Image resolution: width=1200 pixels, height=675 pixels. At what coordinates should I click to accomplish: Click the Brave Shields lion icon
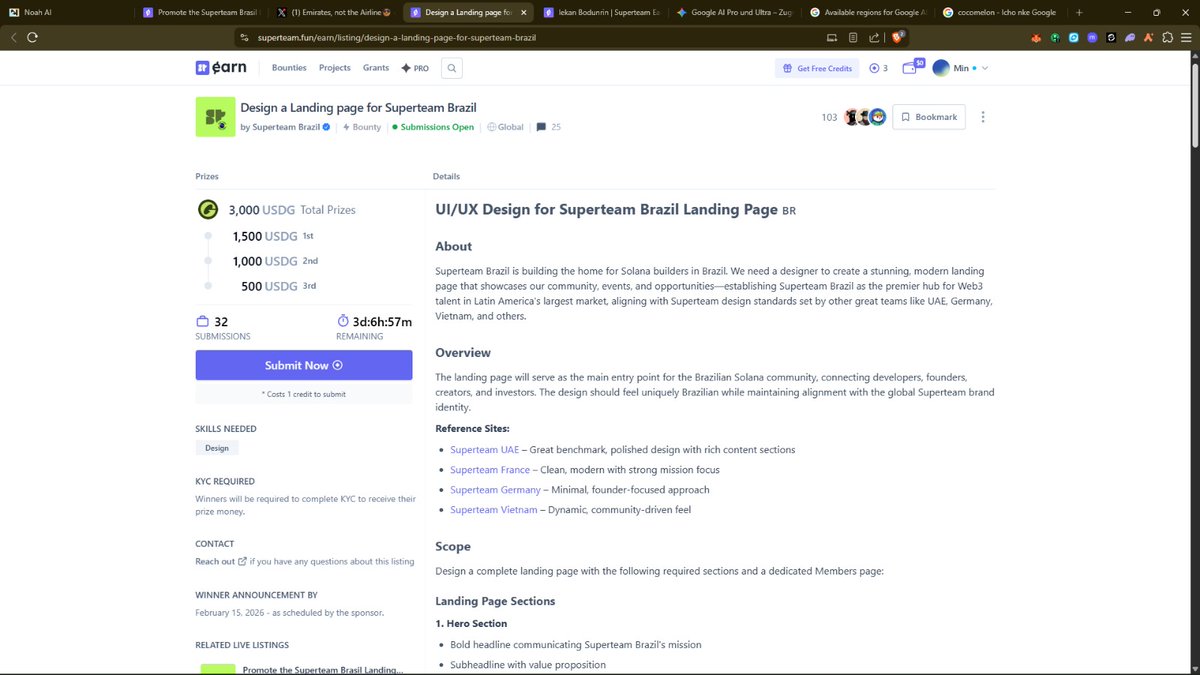(898, 37)
